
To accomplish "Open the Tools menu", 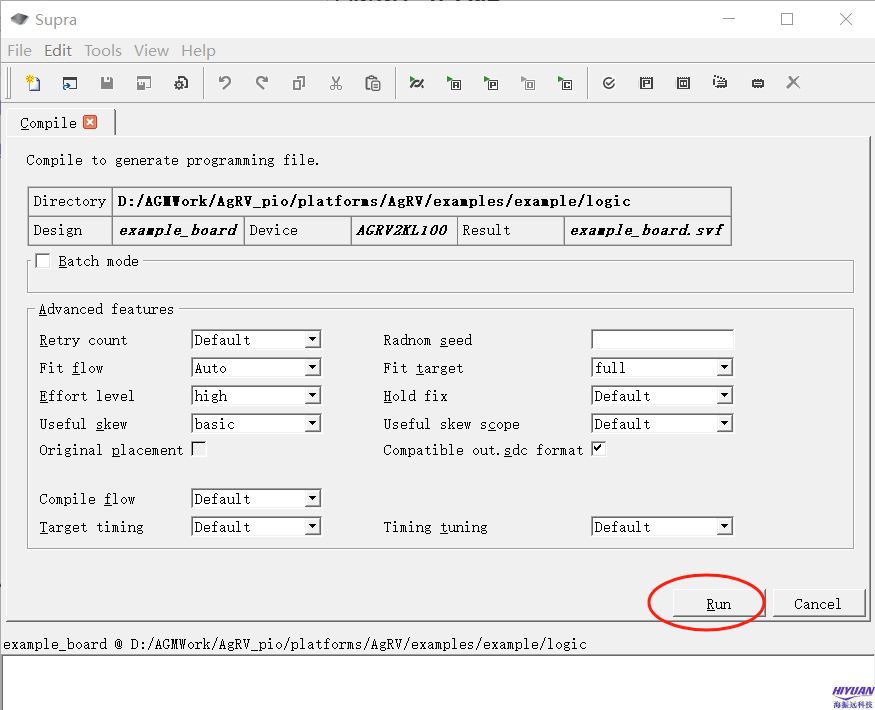I will [x=102, y=50].
